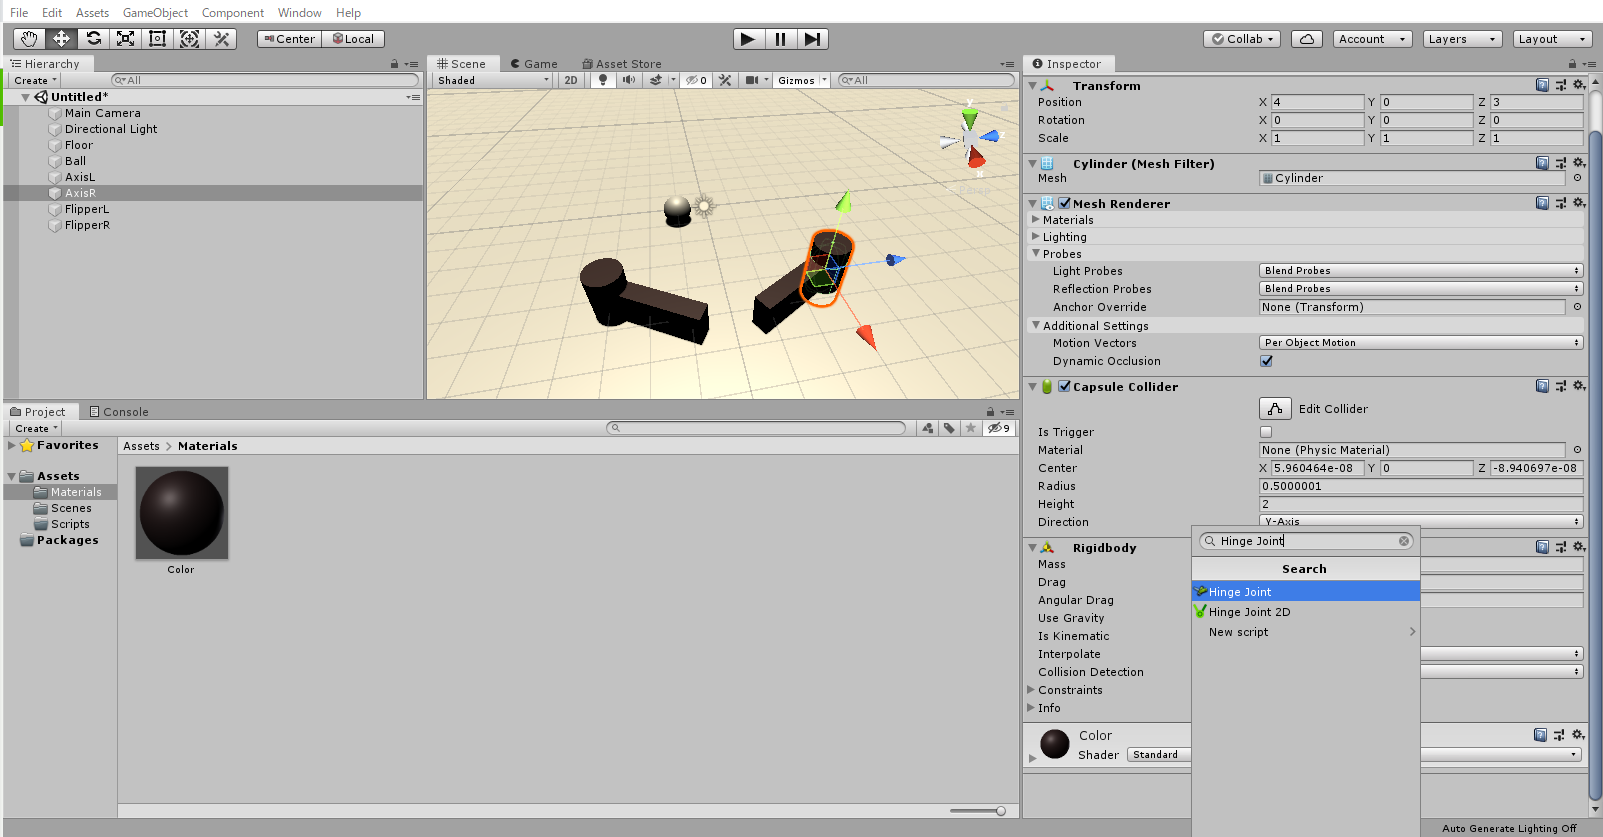1603x837 pixels.
Task: Open Transform component help icon
Action: point(1542,85)
